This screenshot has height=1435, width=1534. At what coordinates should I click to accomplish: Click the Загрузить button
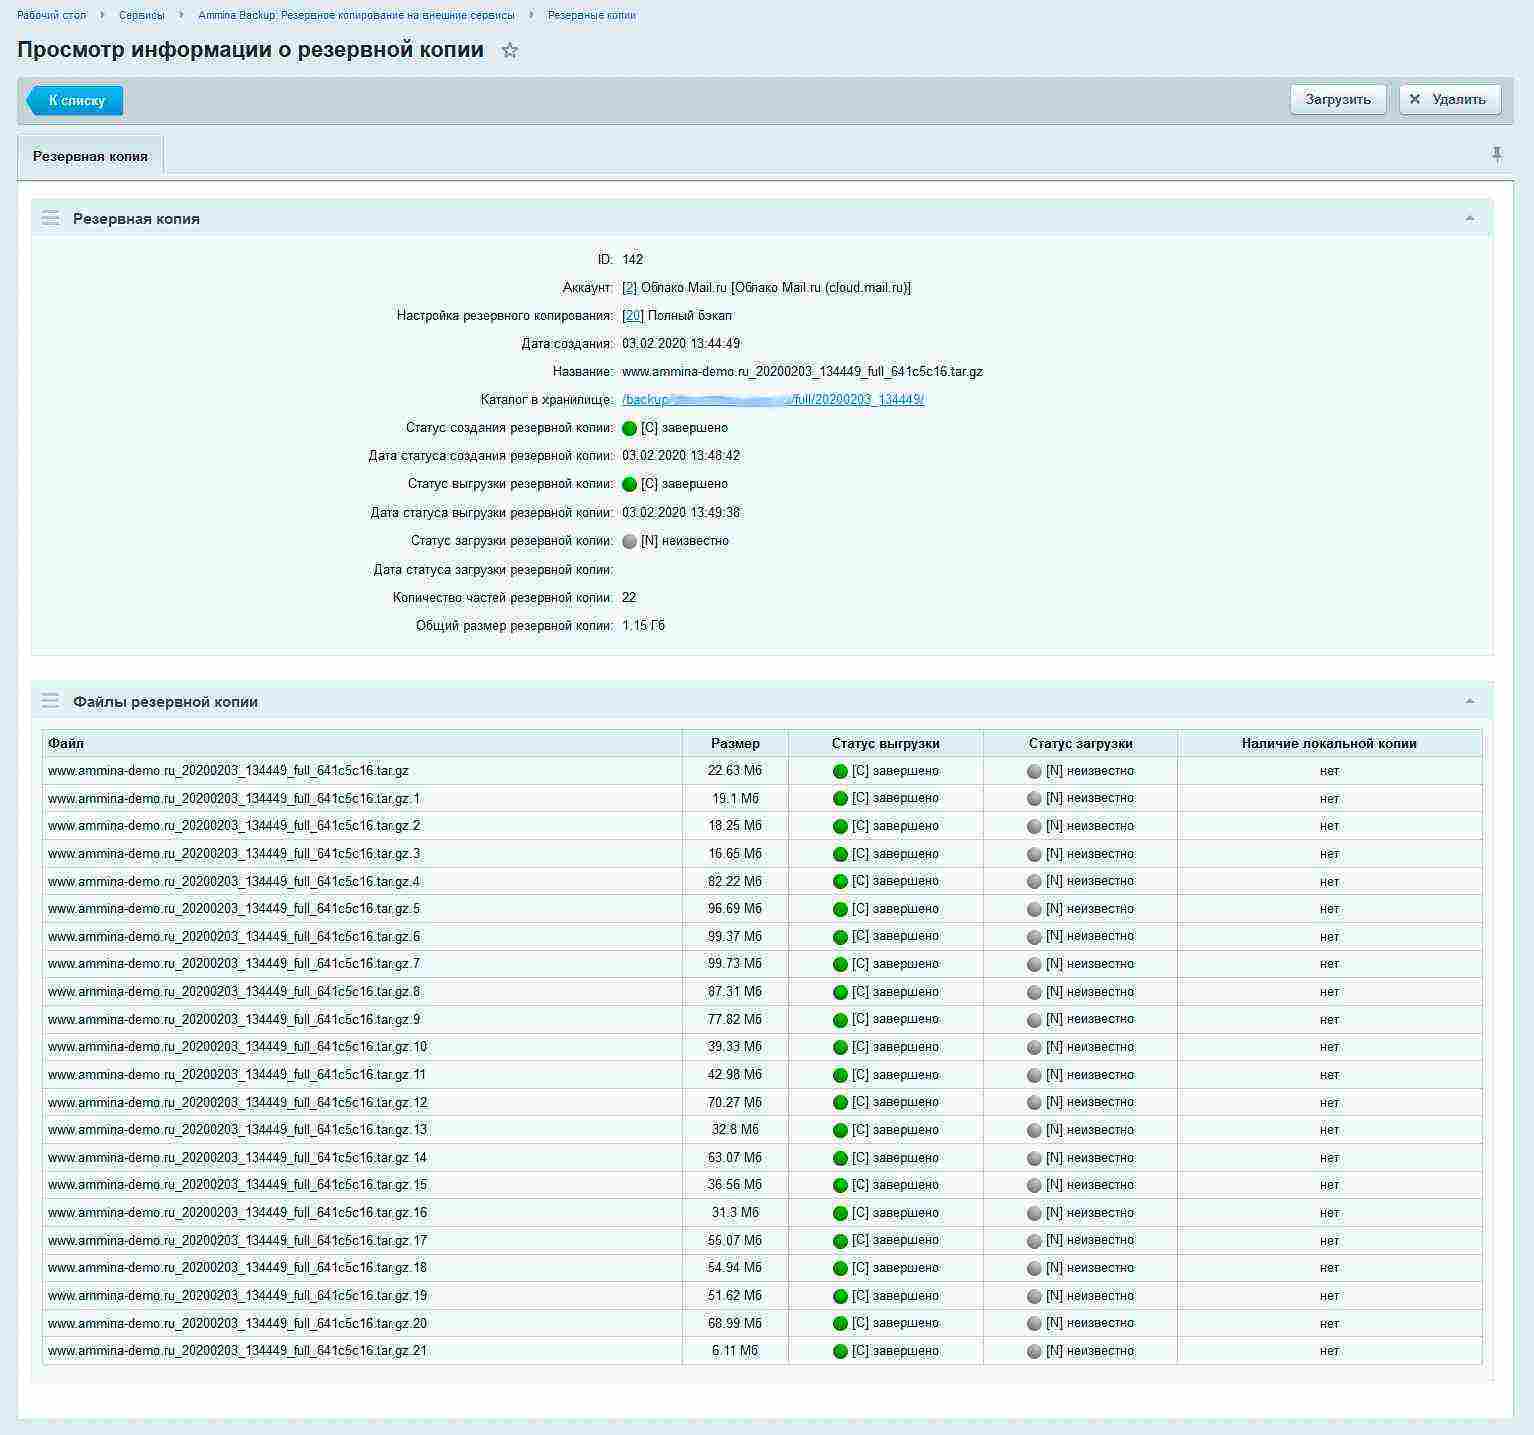click(x=1337, y=99)
